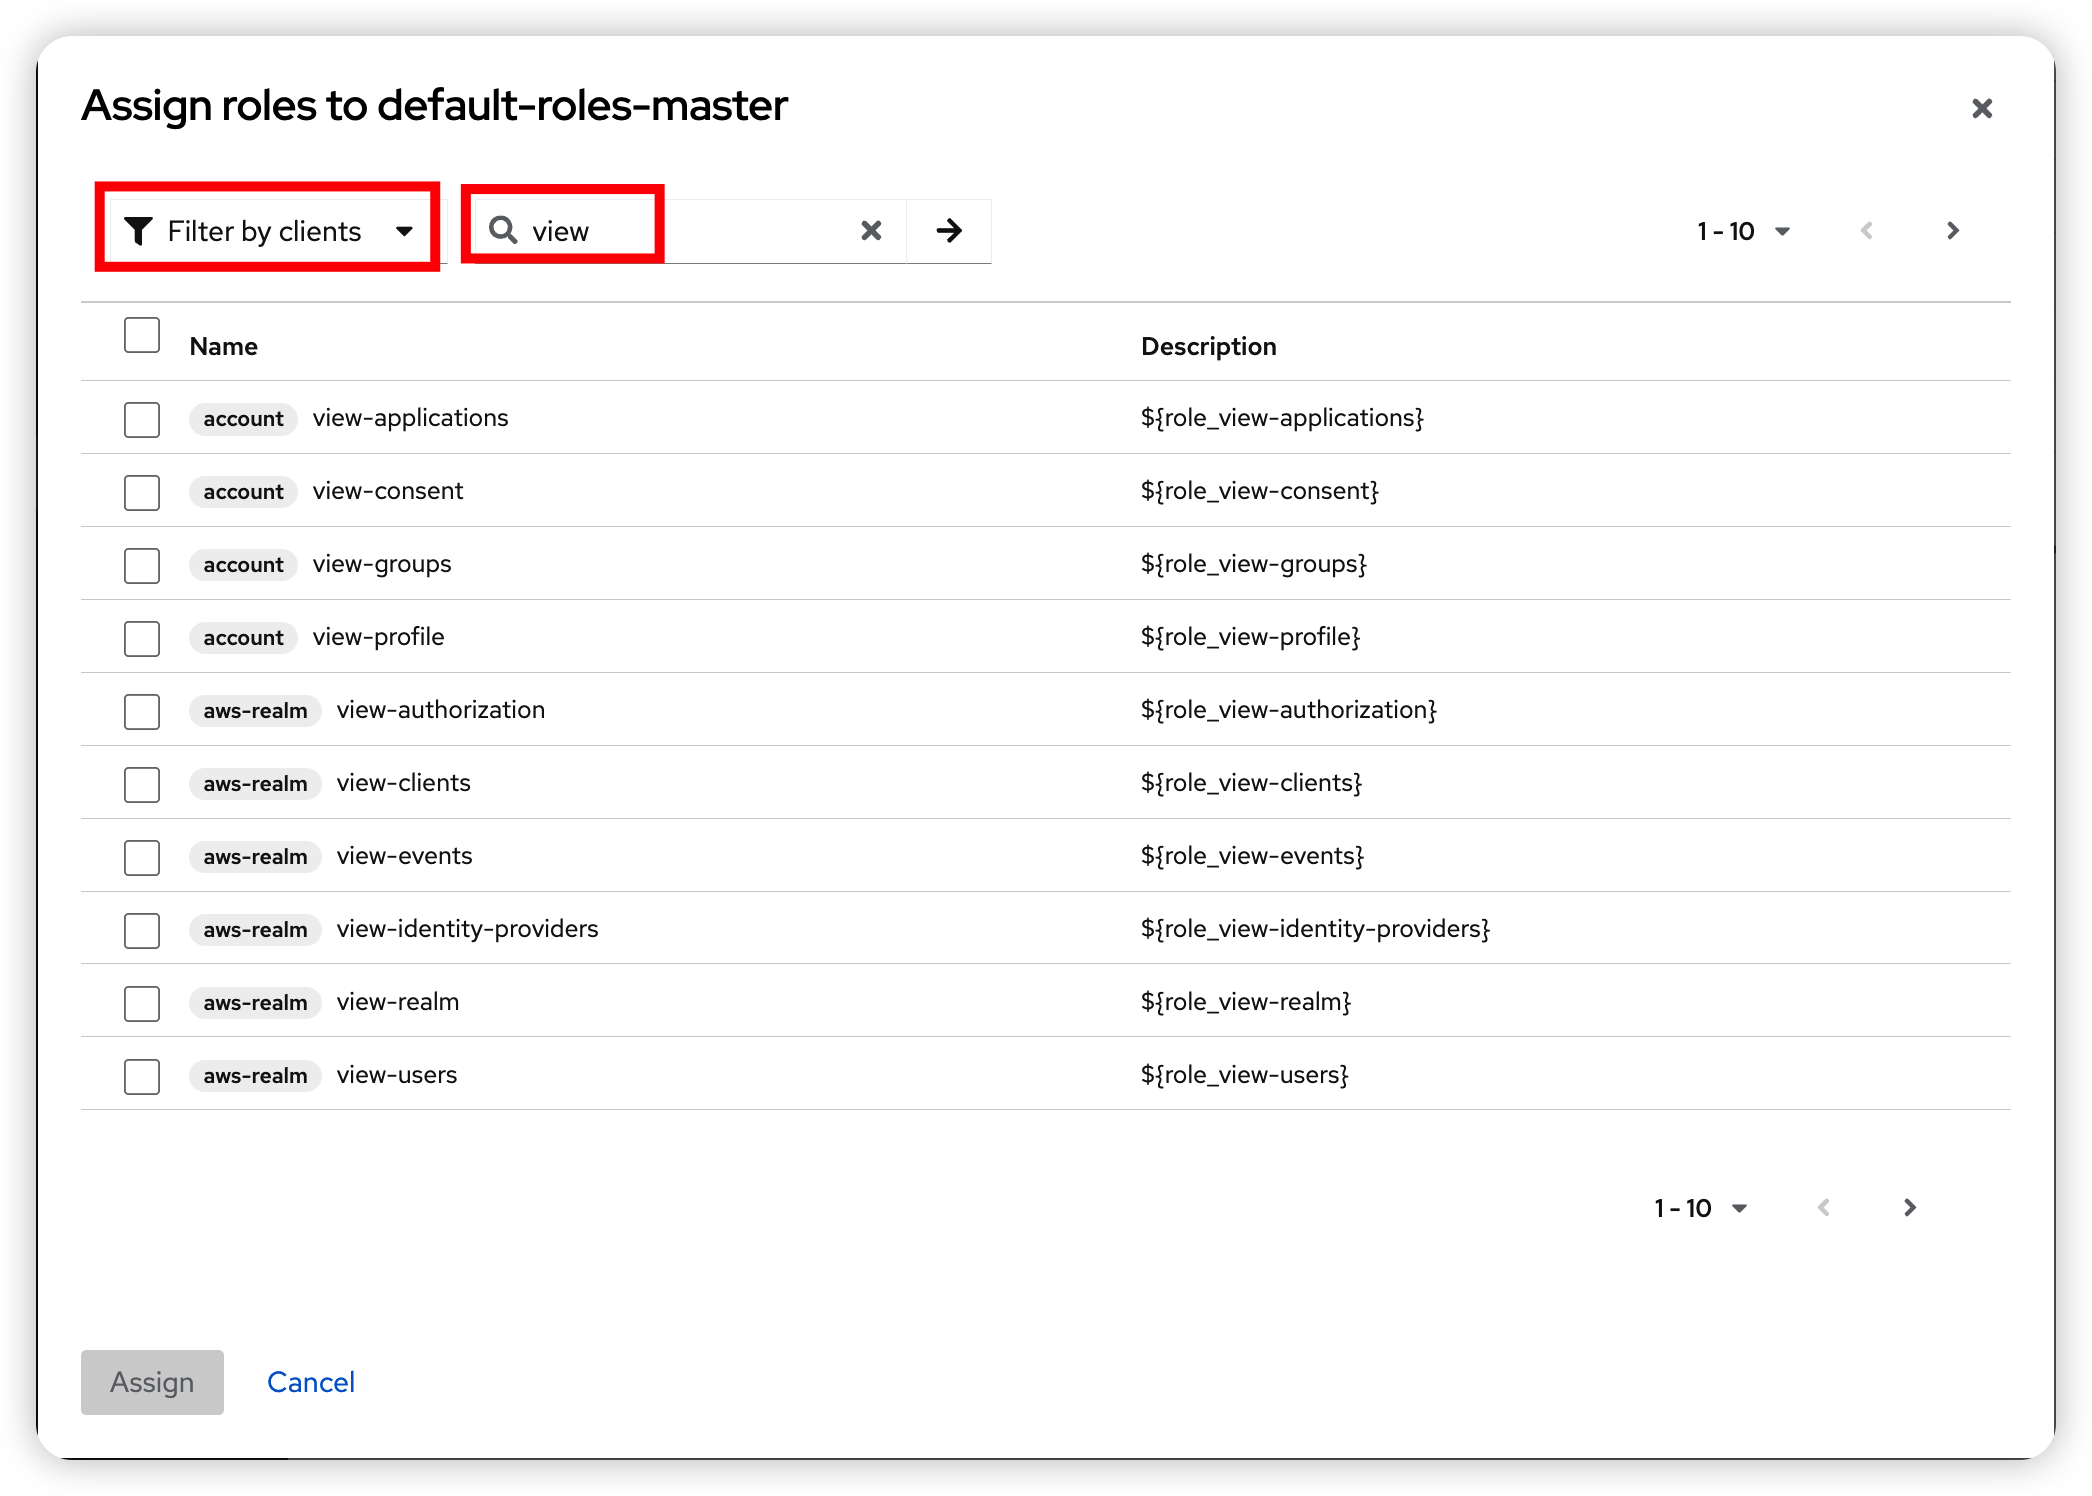Expand bottom 1 - 10 per-page dropdown
The width and height of the screenshot is (2092, 1496).
pyautogui.click(x=1700, y=1208)
